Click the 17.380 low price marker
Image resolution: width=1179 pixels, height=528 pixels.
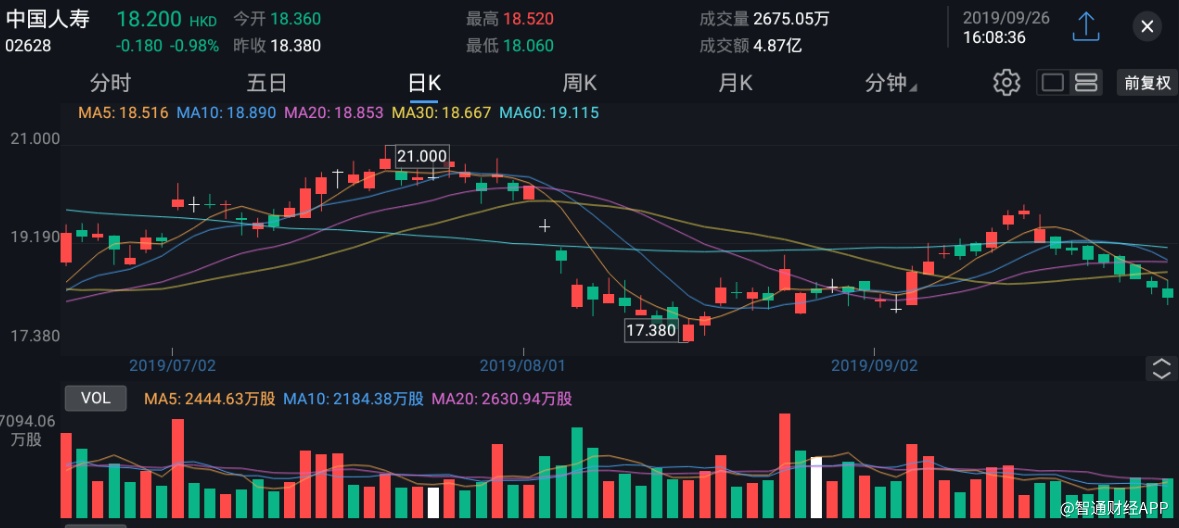click(x=652, y=330)
